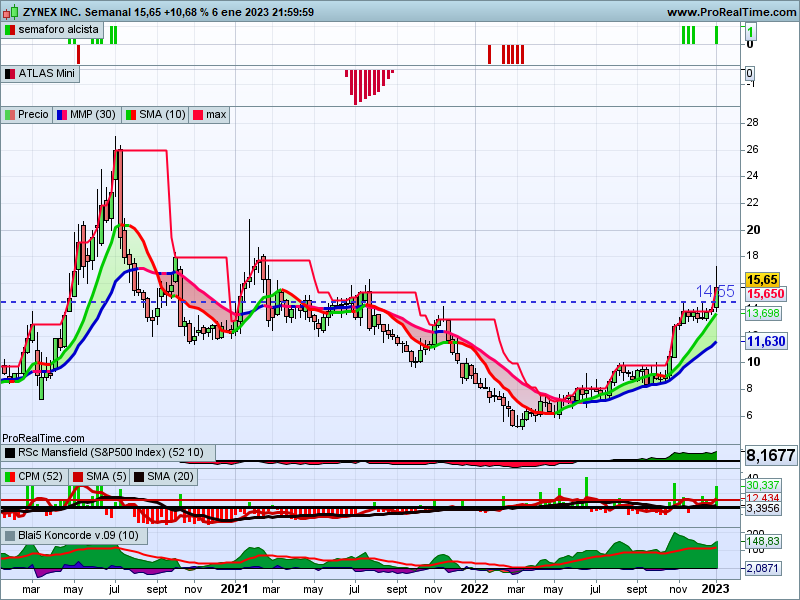Click the Blai5 Koncorde gray color icon
This screenshot has height=600, width=800.
[x=10, y=536]
